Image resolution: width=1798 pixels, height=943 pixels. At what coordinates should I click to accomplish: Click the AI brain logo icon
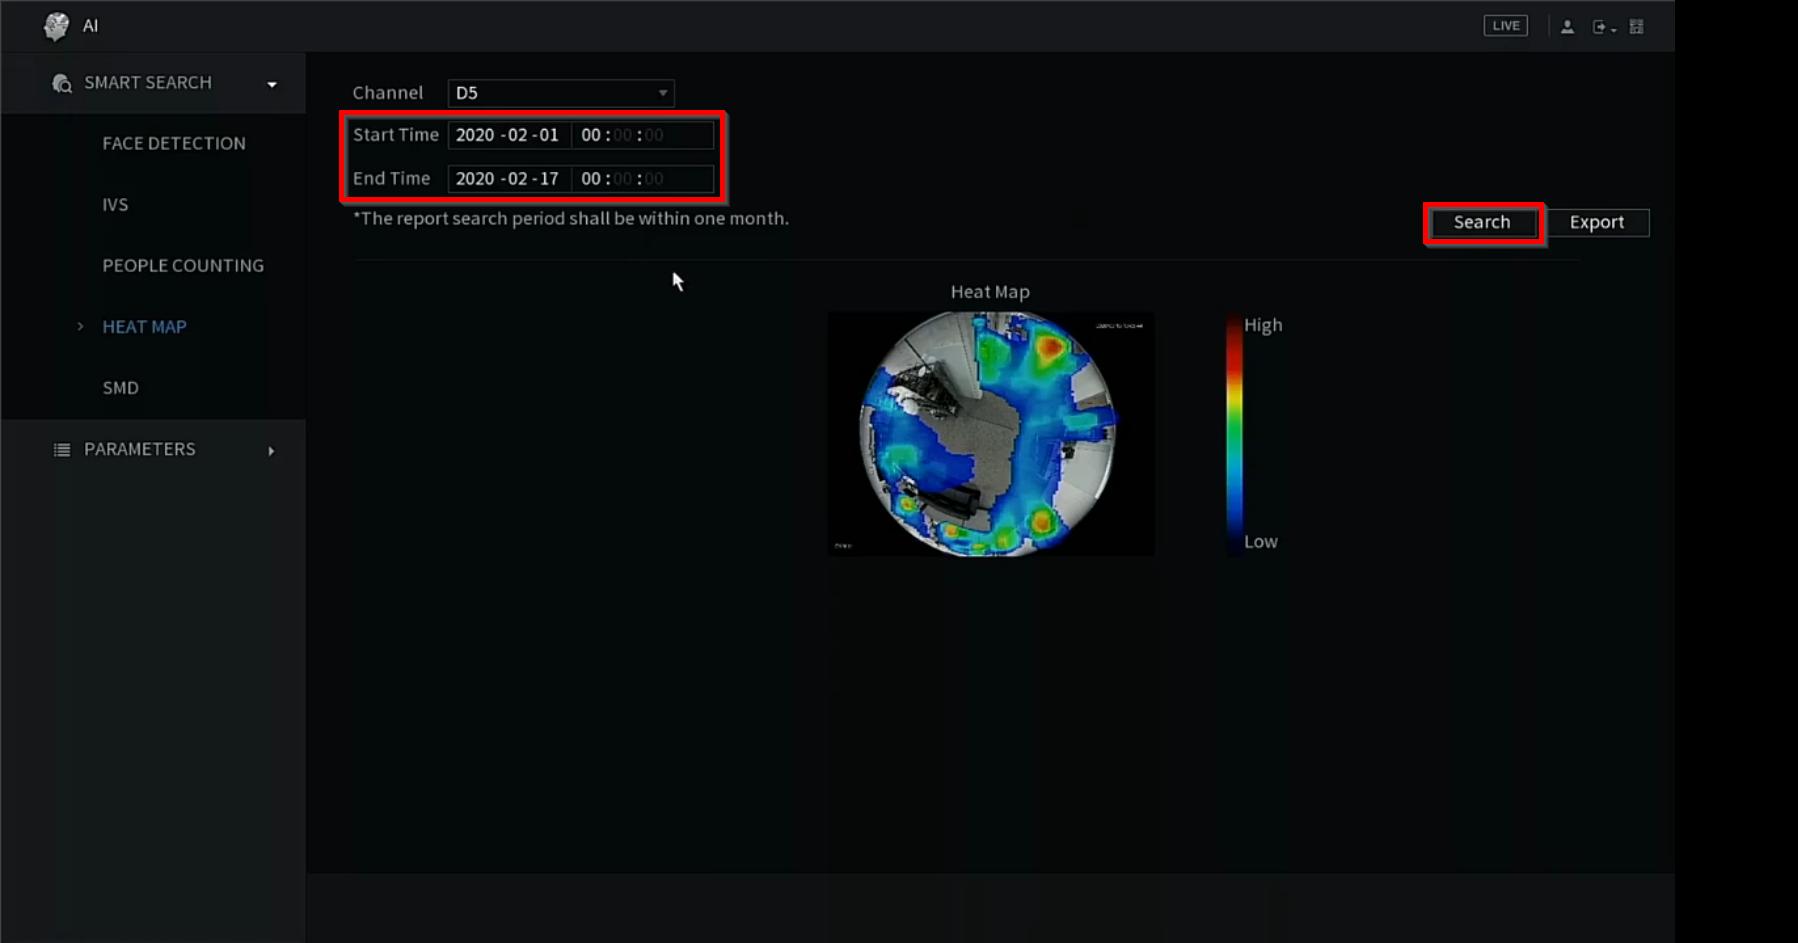57,26
